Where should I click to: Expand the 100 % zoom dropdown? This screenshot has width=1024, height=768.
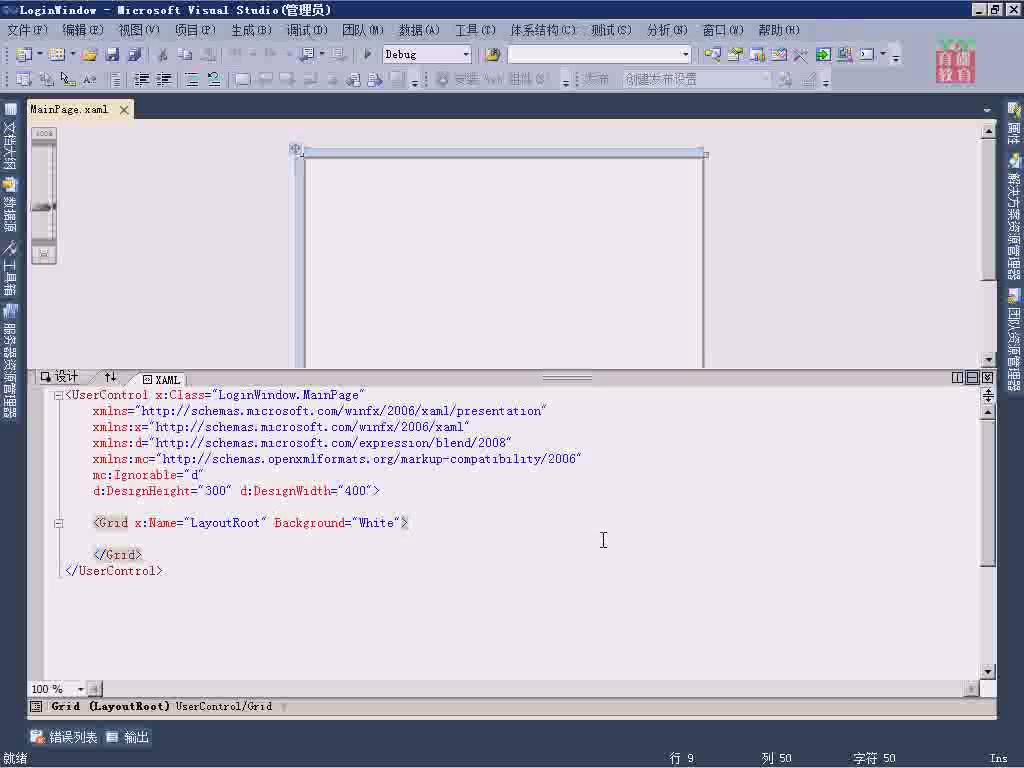[80, 689]
